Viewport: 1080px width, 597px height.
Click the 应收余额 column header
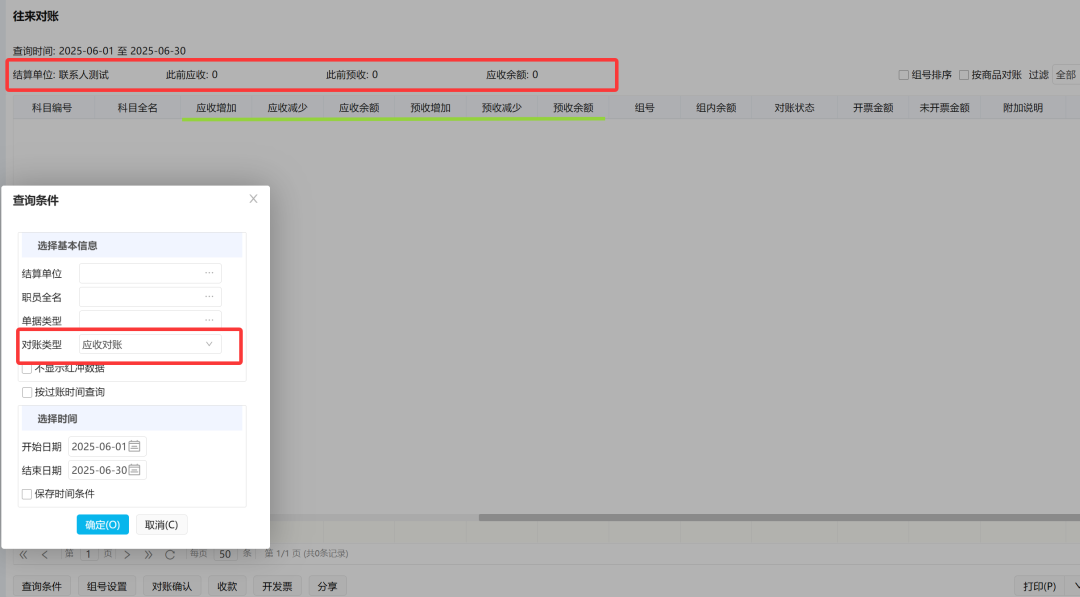coord(359,108)
